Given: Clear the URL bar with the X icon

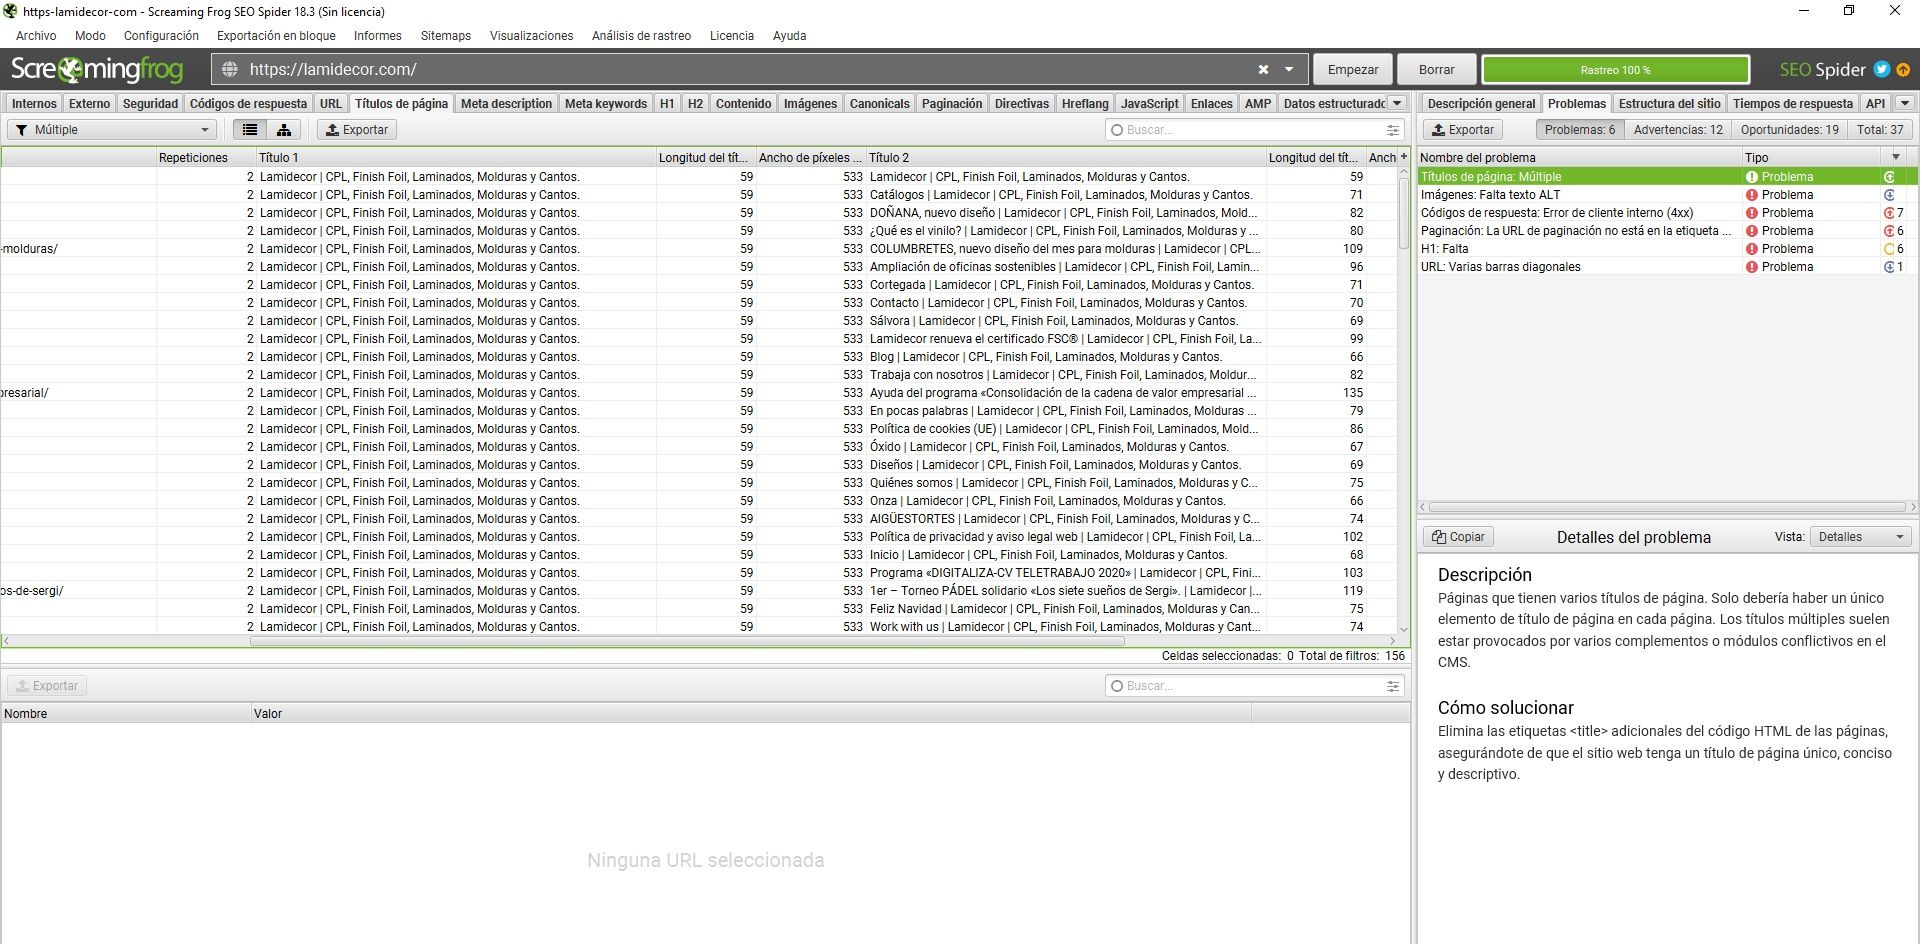Looking at the screenshot, I should (x=1263, y=69).
